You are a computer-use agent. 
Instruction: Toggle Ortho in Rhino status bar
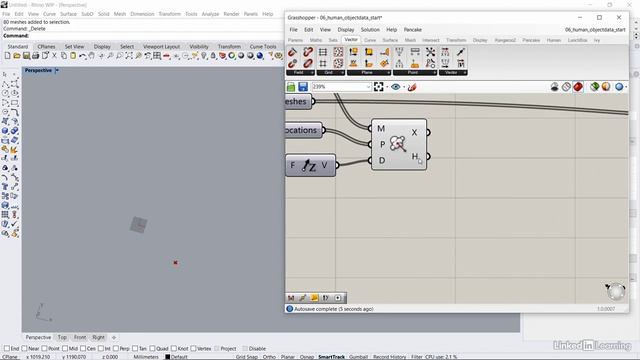point(269,357)
